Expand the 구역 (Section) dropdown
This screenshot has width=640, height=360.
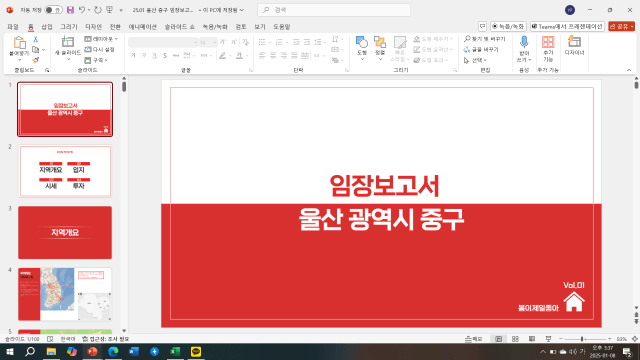(96, 60)
